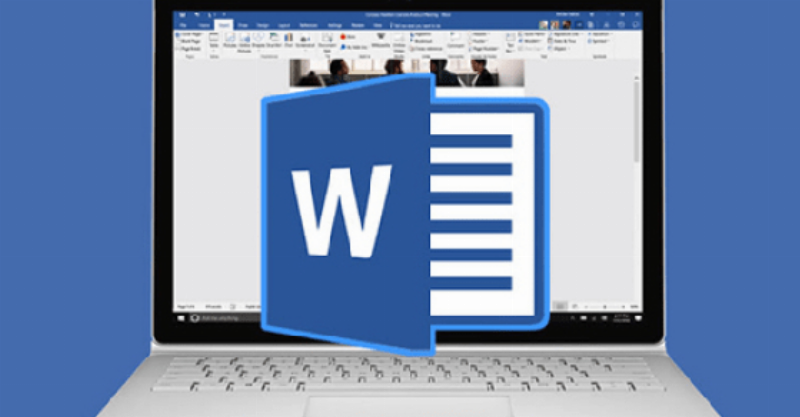Click the Hyperlink button
This screenshot has height=417, width=800.
[x=421, y=34]
